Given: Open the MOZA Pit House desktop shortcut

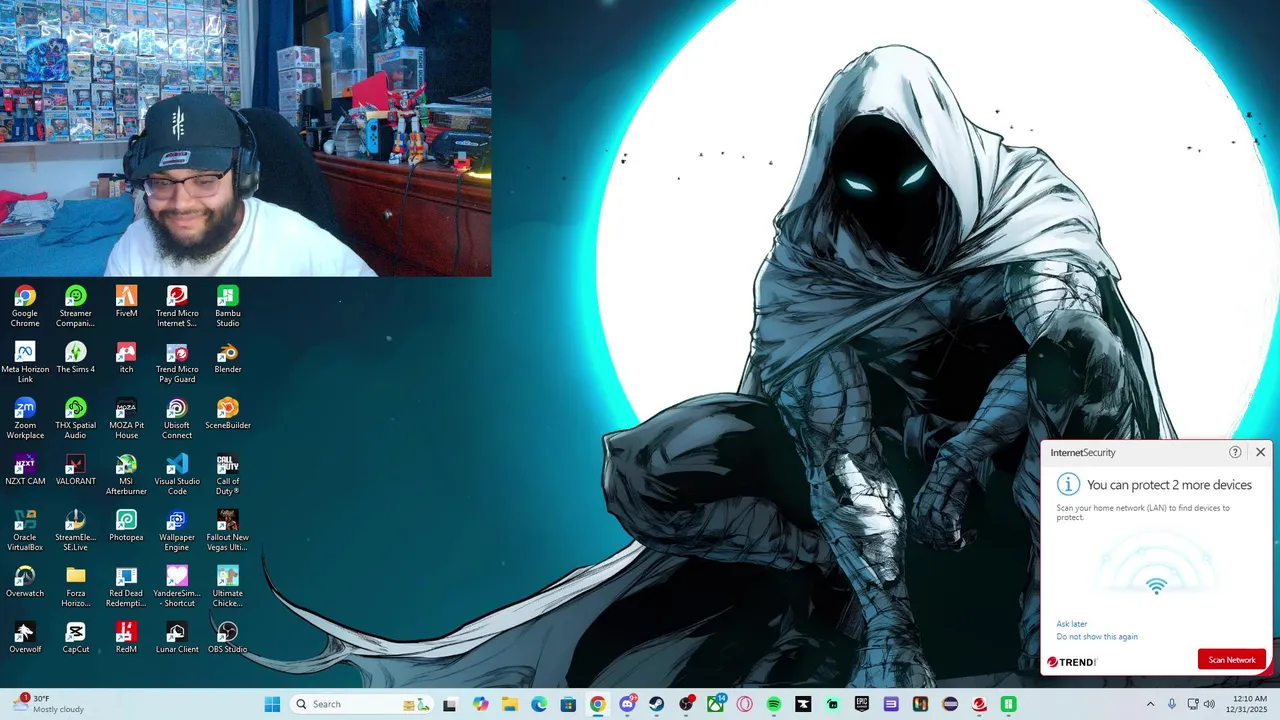Looking at the screenshot, I should click(x=126, y=418).
